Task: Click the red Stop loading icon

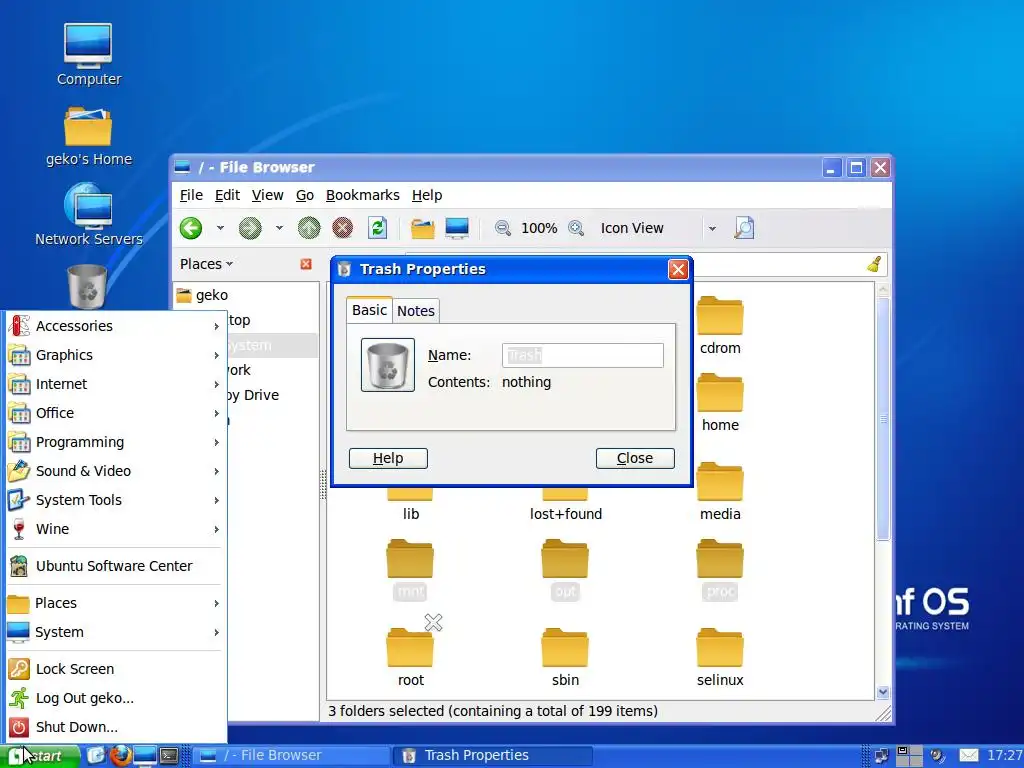Action: coord(342,228)
